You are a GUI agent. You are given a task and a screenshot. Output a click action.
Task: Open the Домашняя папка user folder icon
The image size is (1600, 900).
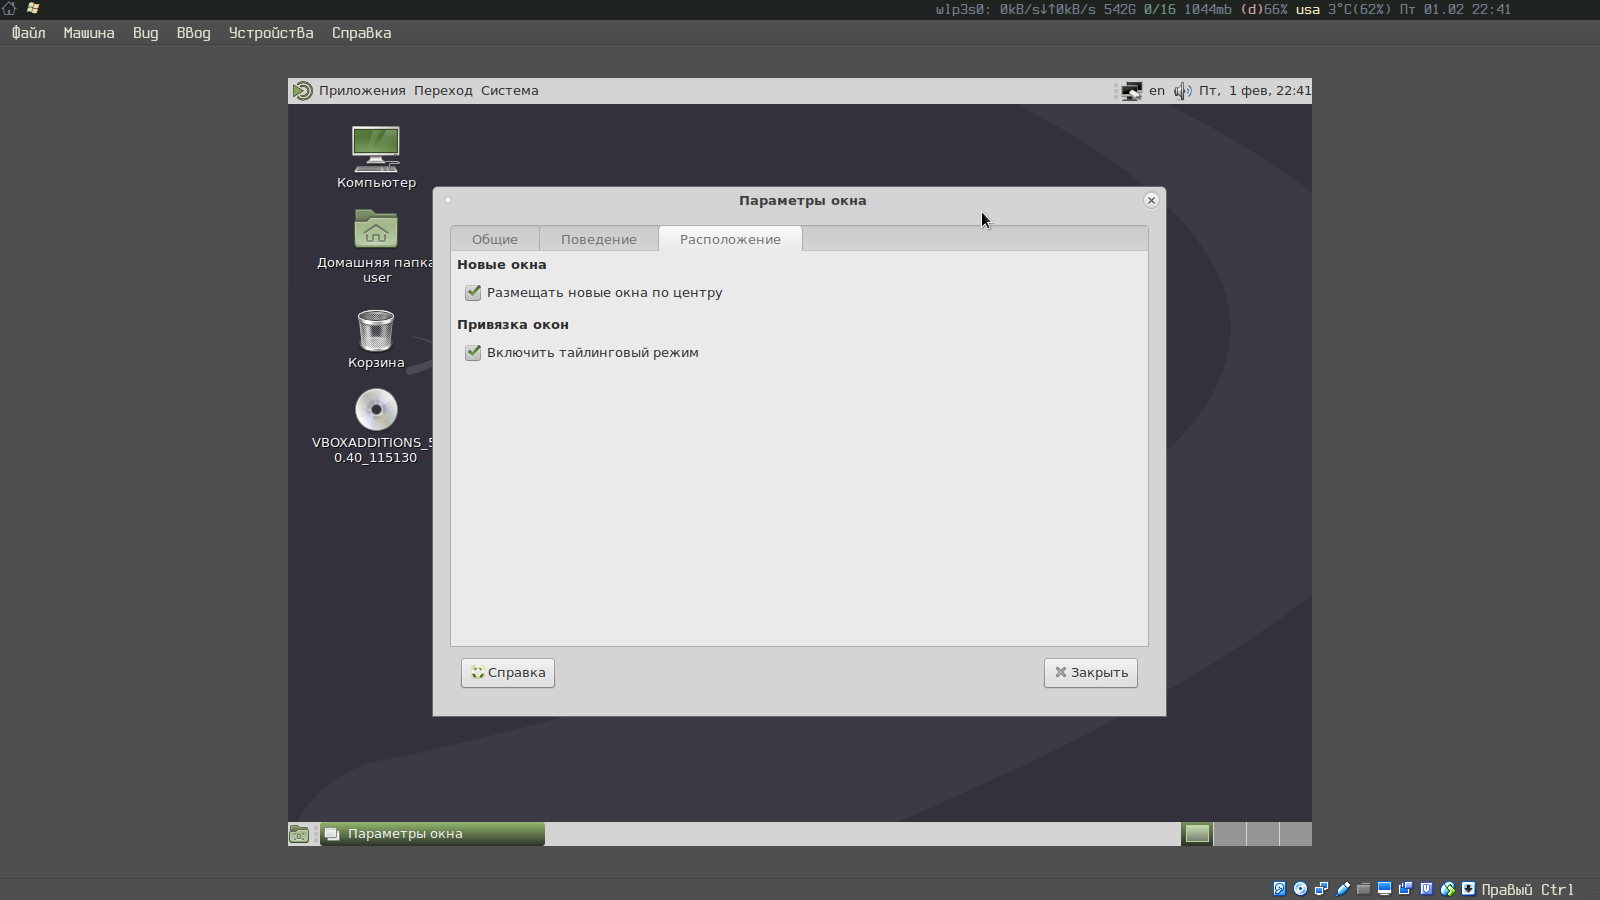[x=376, y=246]
